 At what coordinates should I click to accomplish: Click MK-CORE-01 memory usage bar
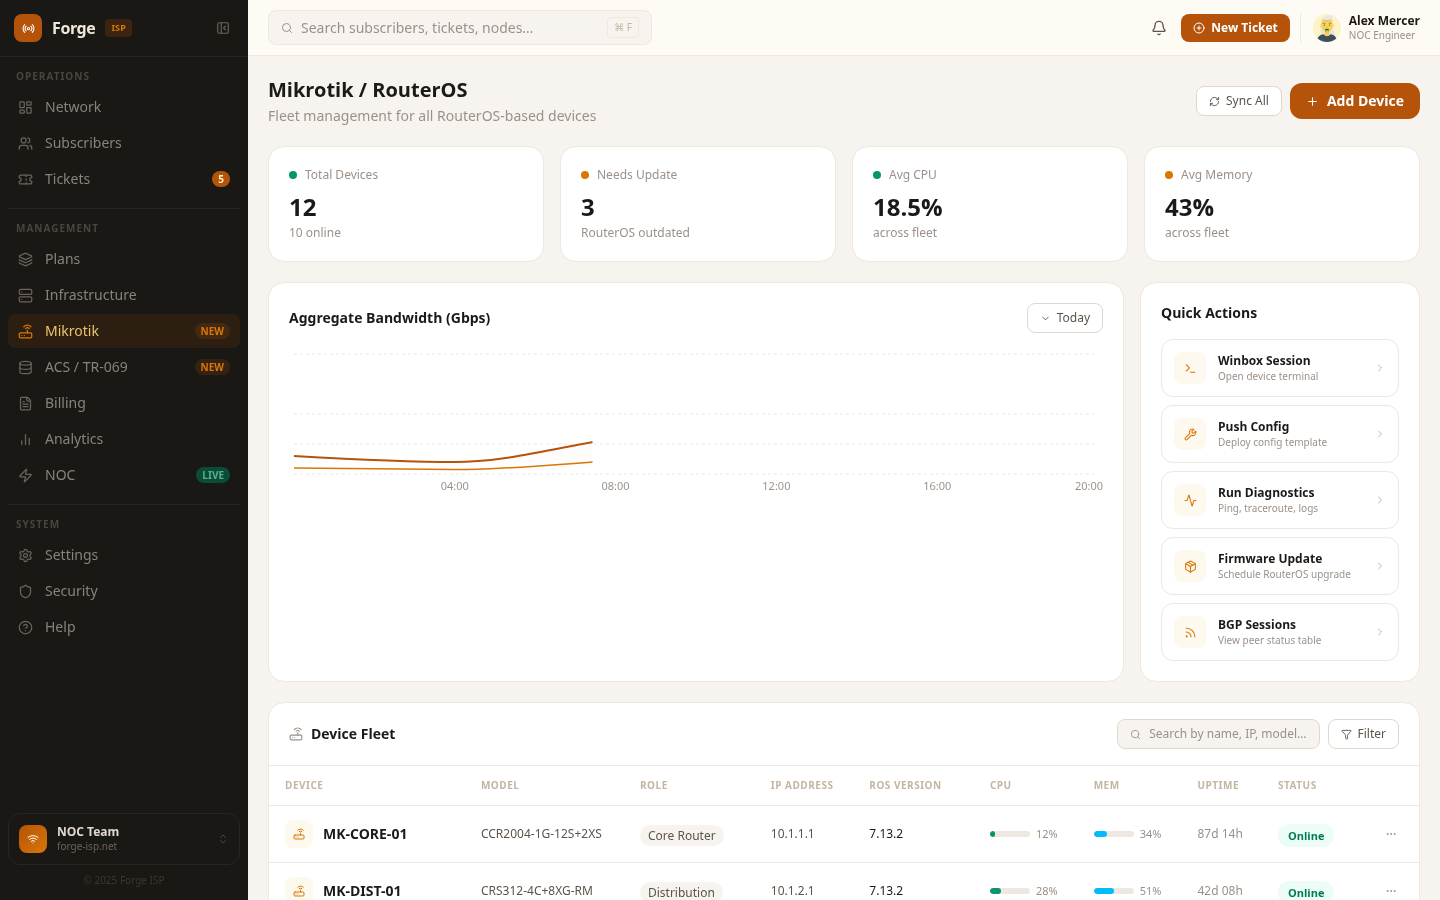pos(1114,834)
